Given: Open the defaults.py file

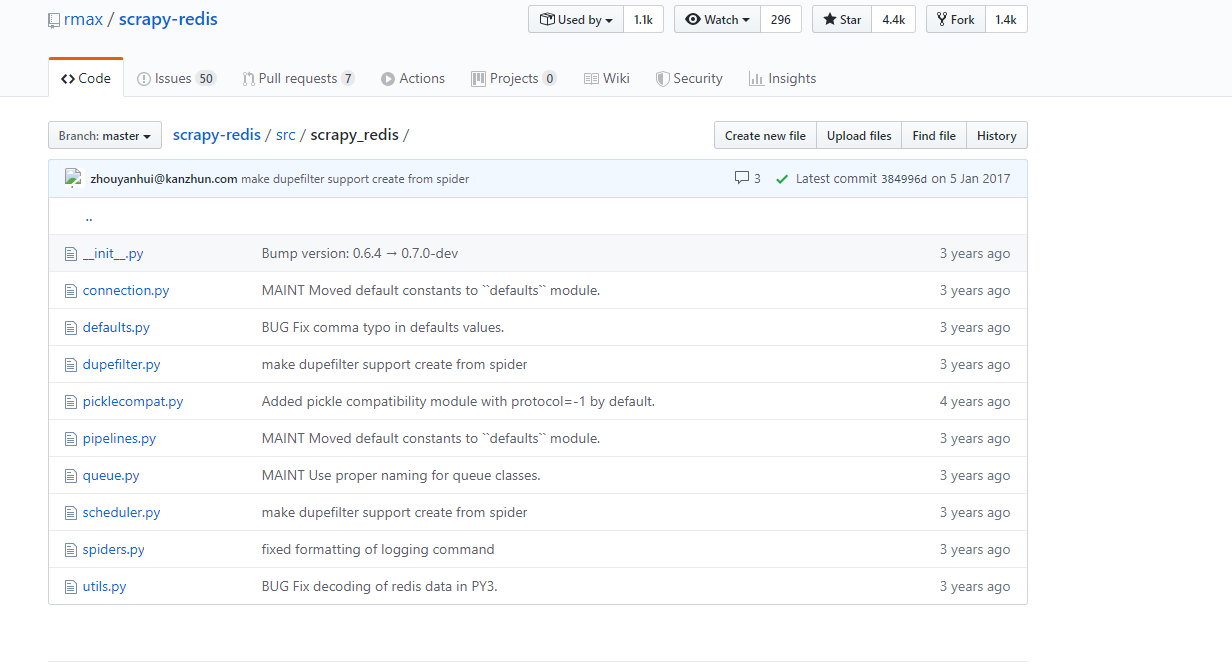Looking at the screenshot, I should click(116, 328).
